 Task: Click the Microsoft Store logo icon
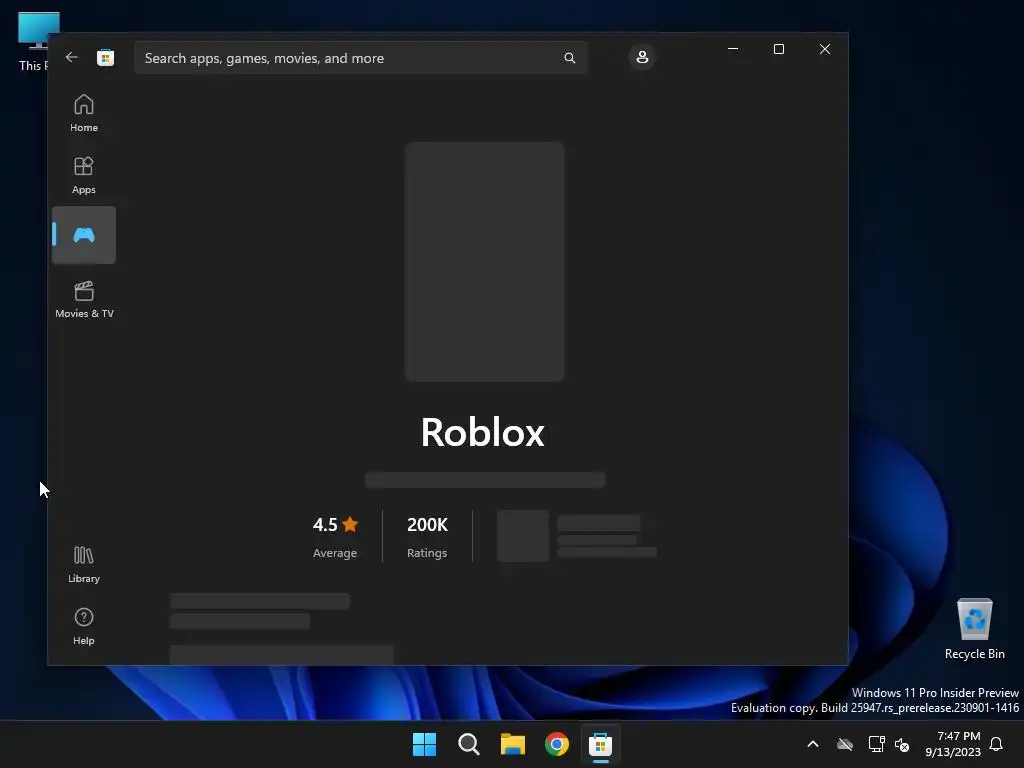105,57
